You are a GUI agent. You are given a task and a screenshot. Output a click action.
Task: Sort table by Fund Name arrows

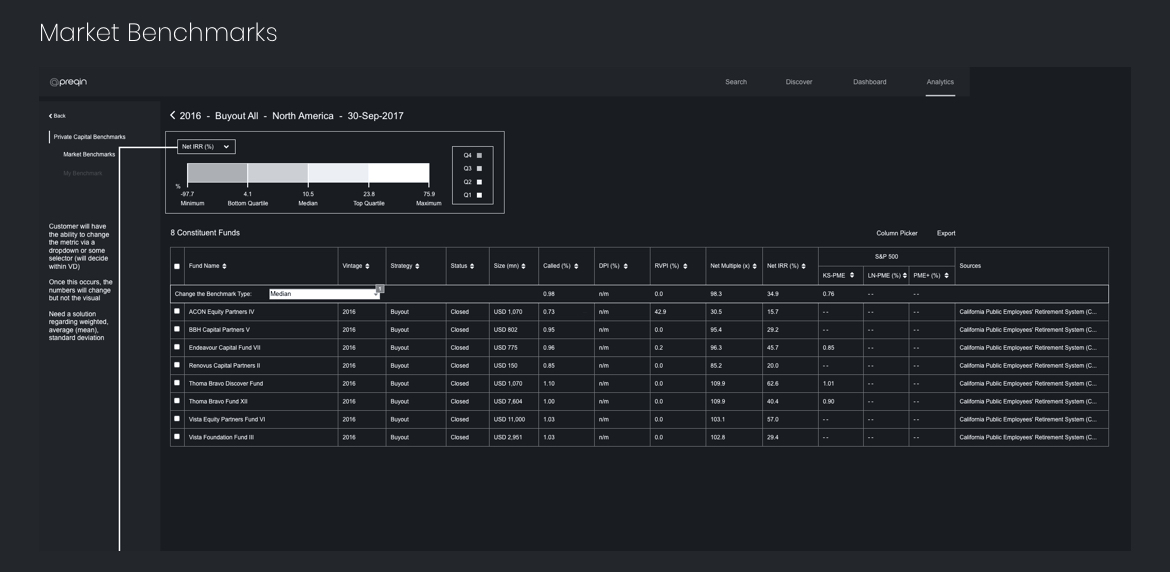tap(224, 266)
